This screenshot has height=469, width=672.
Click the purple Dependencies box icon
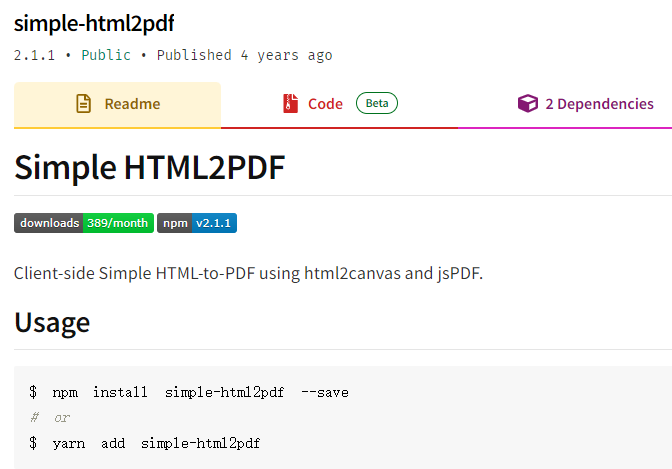tap(528, 103)
